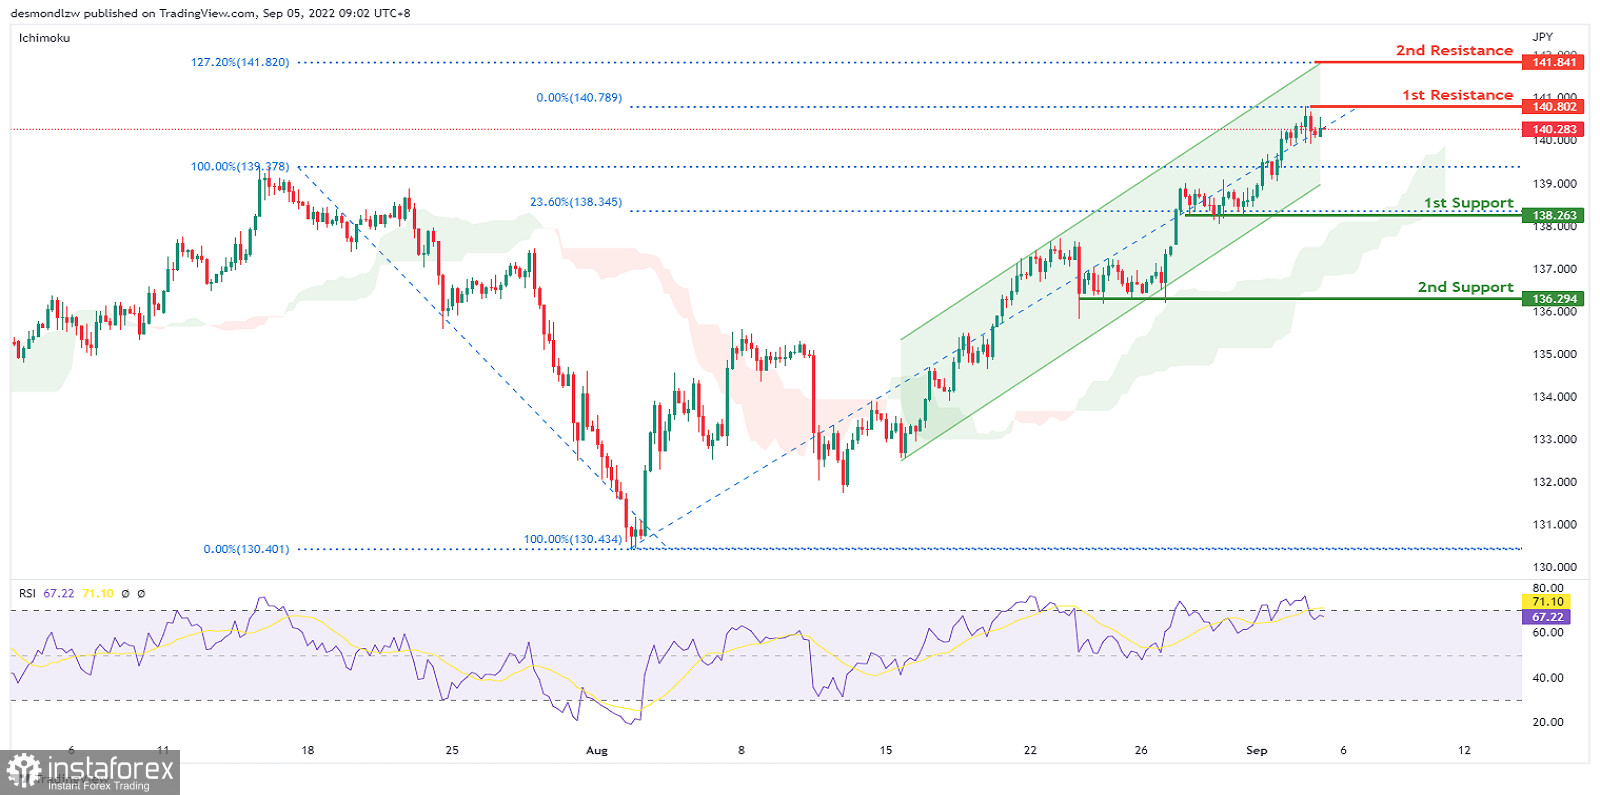Select the 100.00%(139.378) Fibonacci label
Image resolution: width=1600 pixels, height=795 pixels.
click(x=240, y=166)
